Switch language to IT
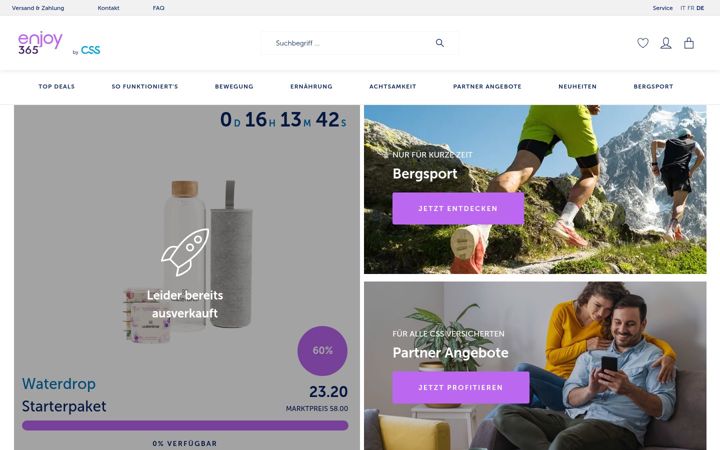 pos(683,8)
